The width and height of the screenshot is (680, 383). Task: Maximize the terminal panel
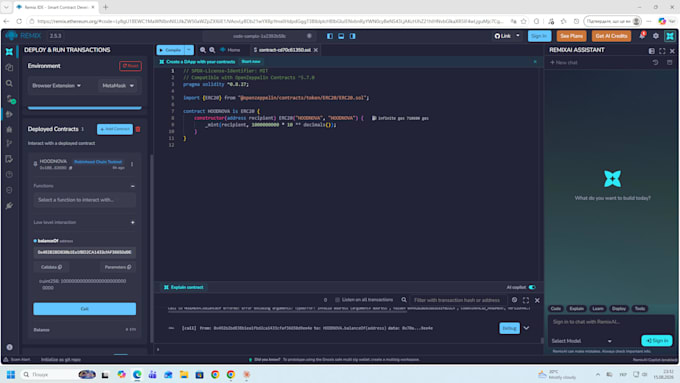click(x=526, y=300)
